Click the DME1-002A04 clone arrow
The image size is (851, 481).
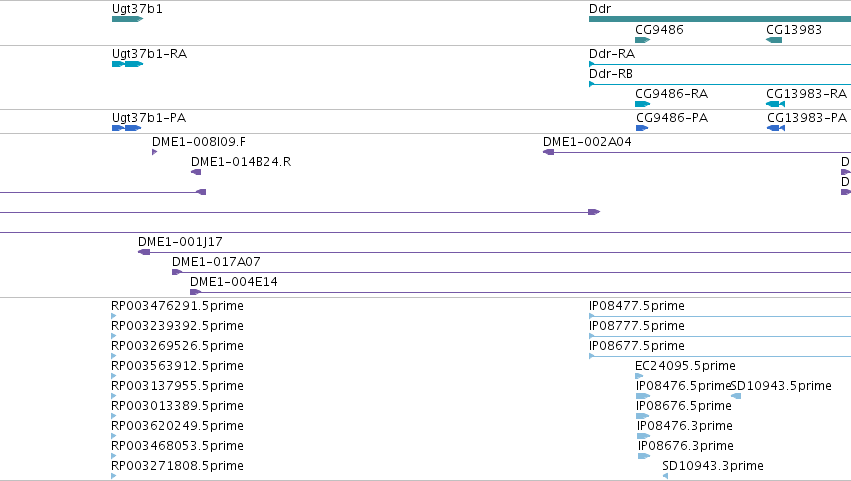coord(549,152)
